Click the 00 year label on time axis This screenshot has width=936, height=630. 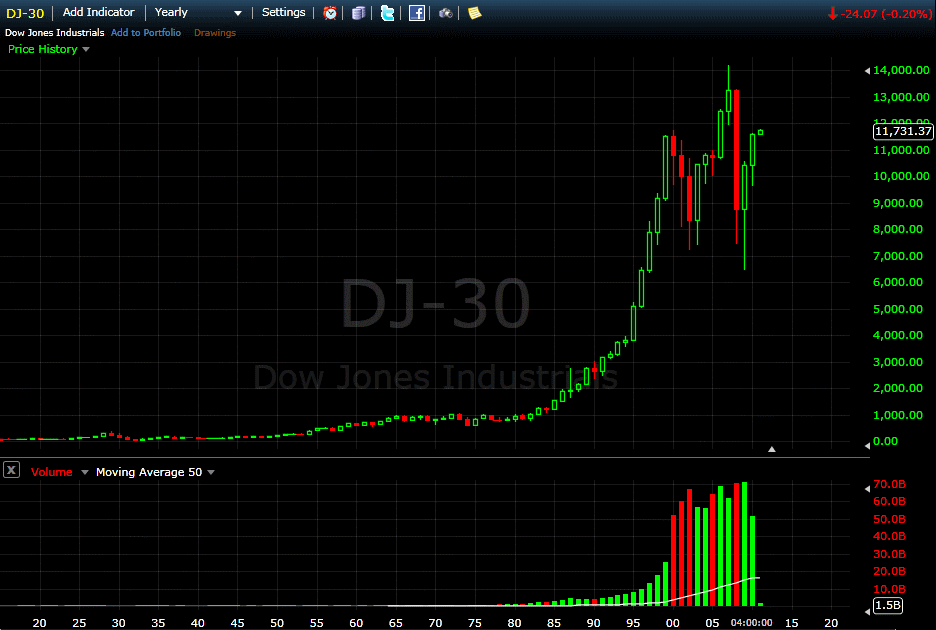click(673, 623)
